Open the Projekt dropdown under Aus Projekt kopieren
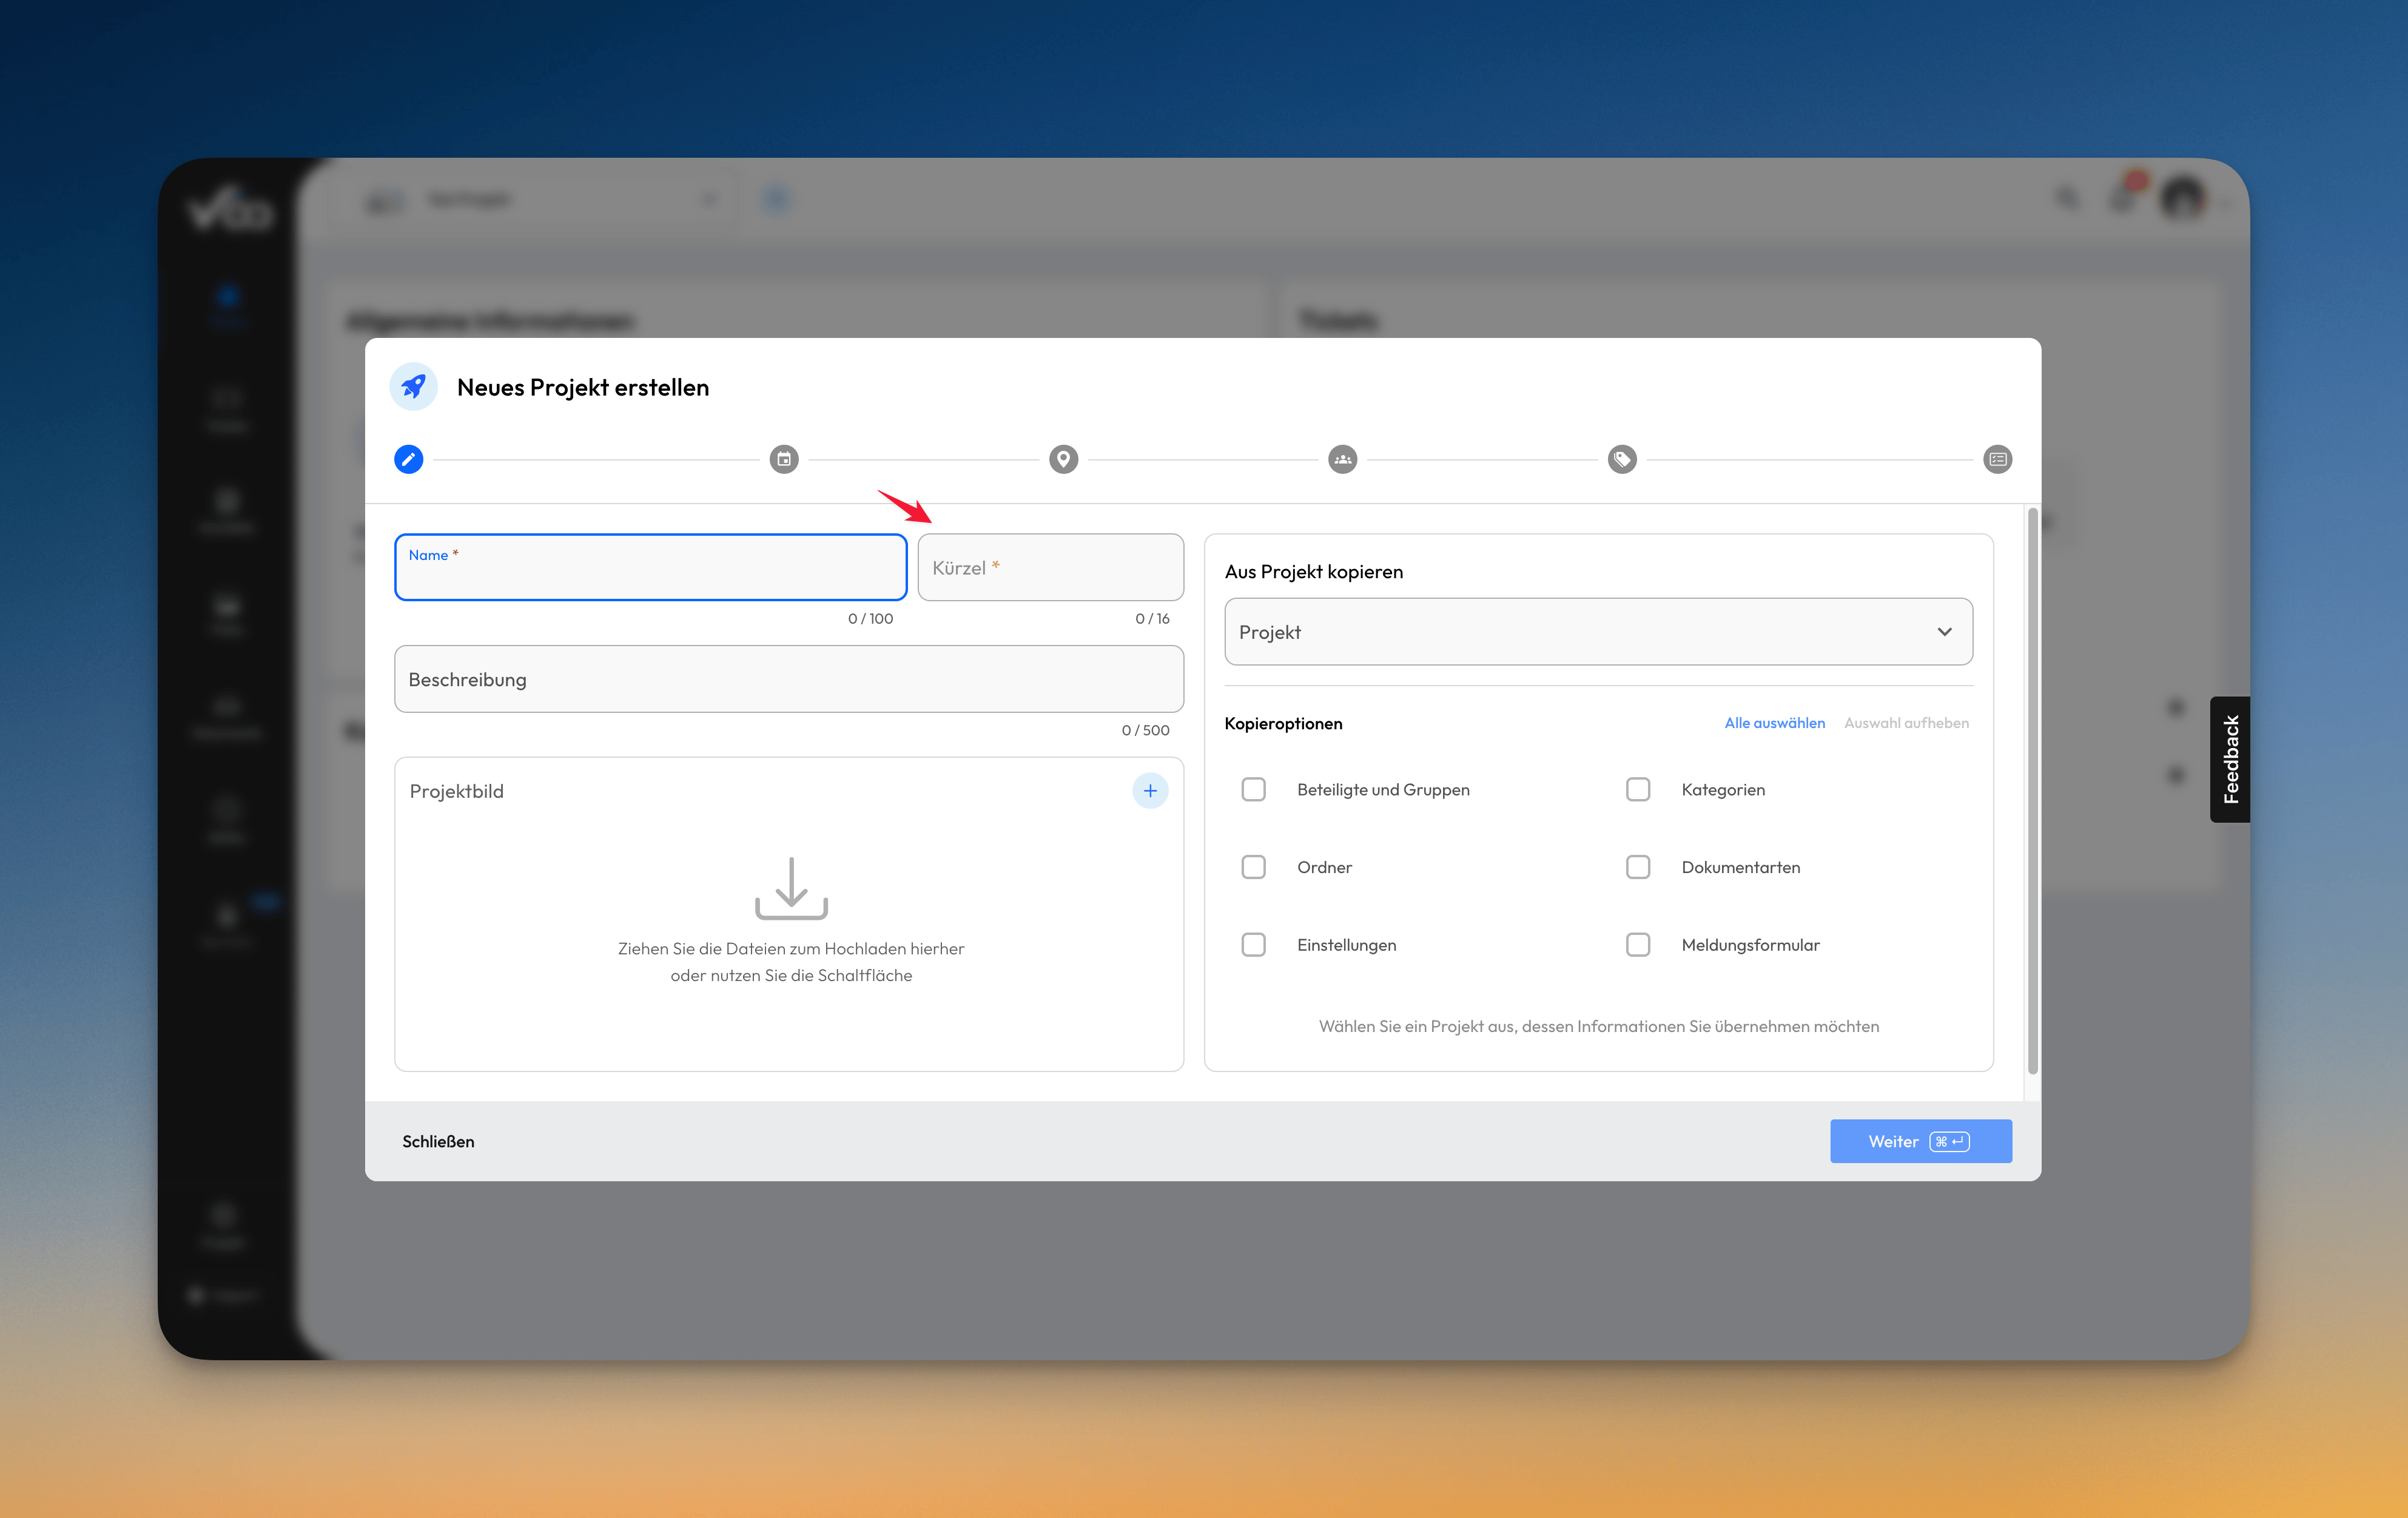This screenshot has width=2408, height=1518. 1598,631
